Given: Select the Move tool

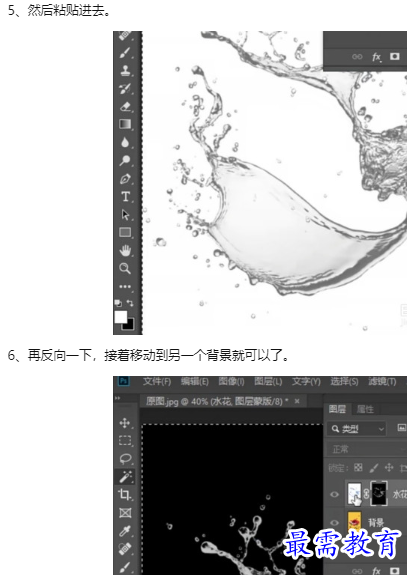Looking at the screenshot, I should click(x=125, y=423).
